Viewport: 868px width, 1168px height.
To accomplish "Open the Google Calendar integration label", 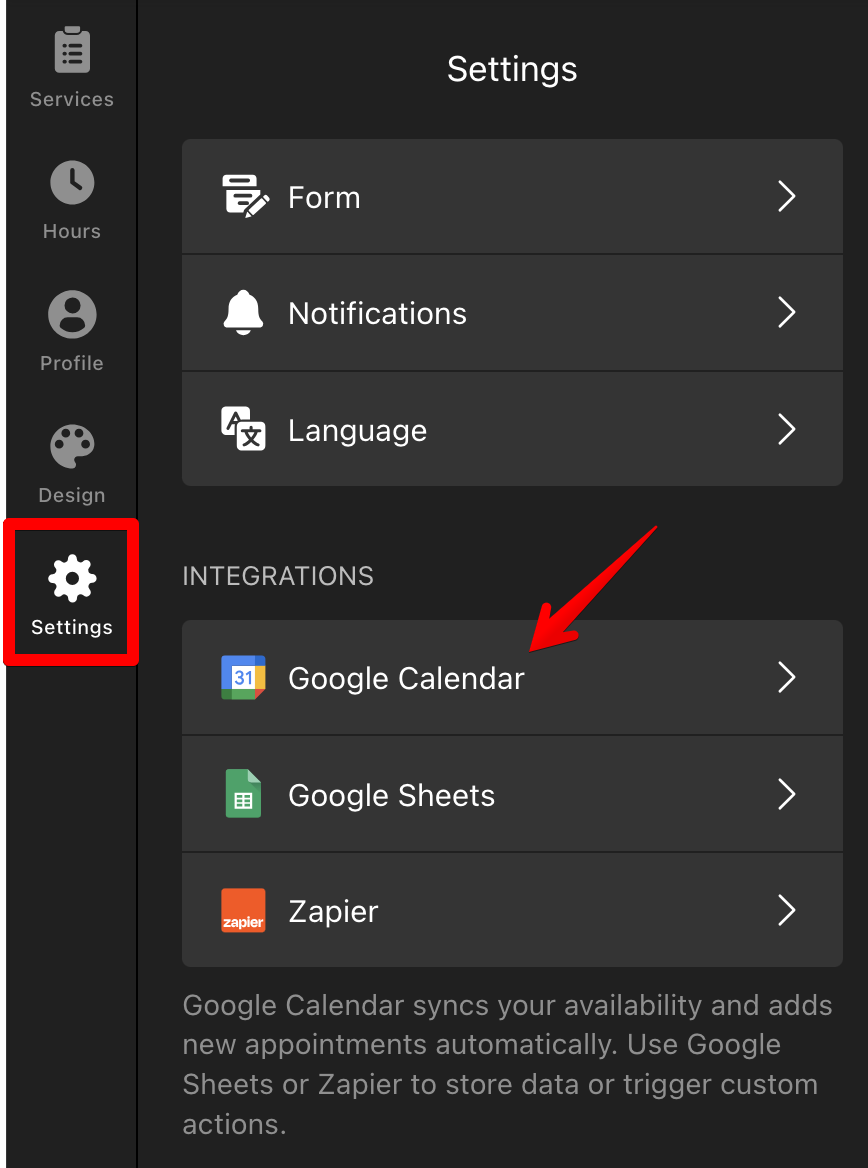I will coord(406,678).
